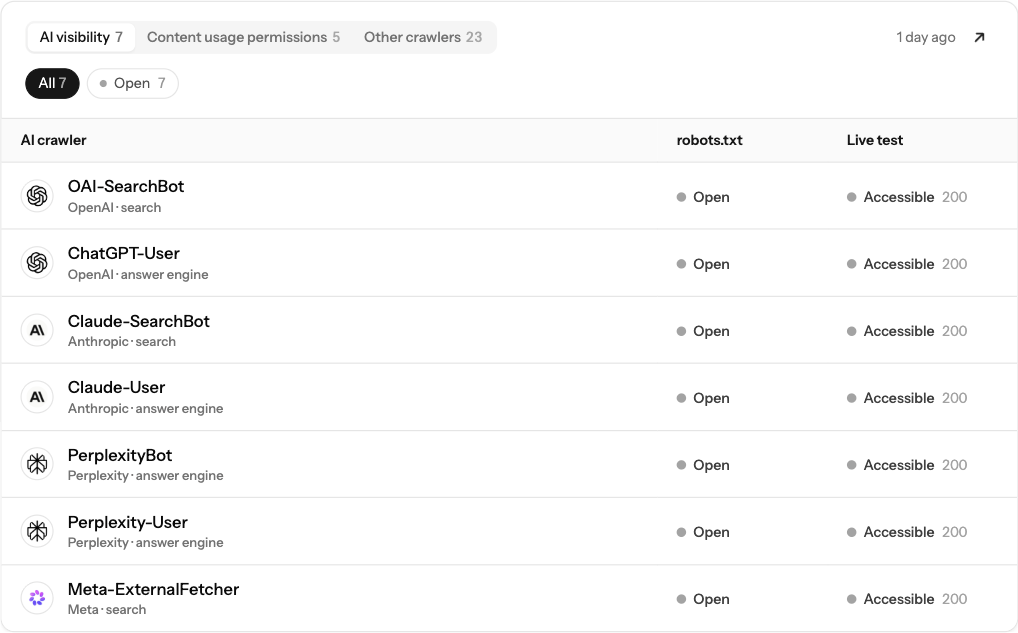1018x633 pixels.
Task: Click Accessible 200 in Claude-User row
Action: [x=907, y=398]
